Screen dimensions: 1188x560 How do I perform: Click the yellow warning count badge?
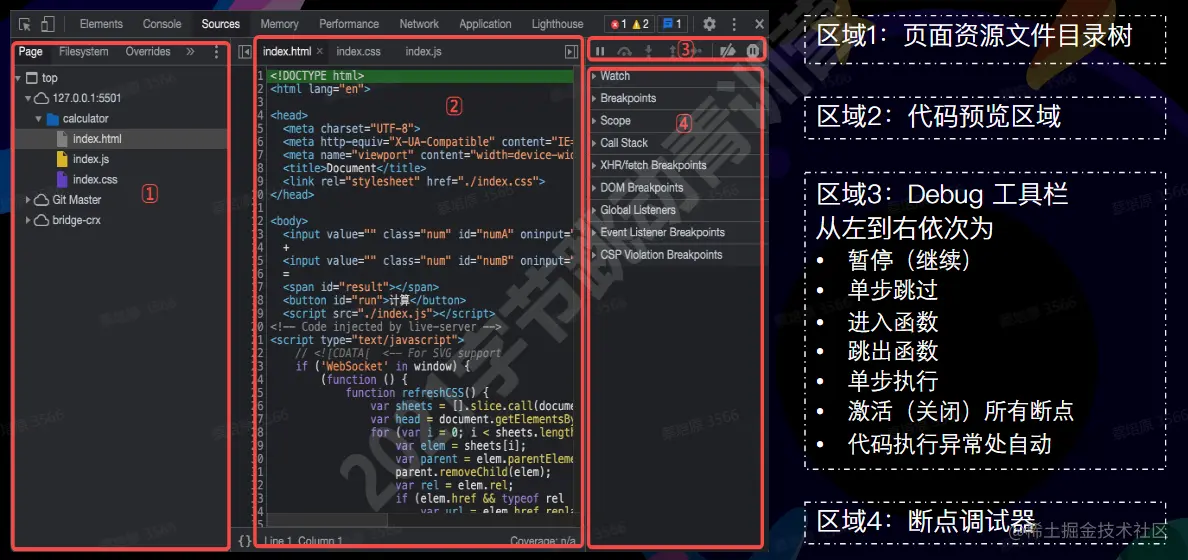641,24
